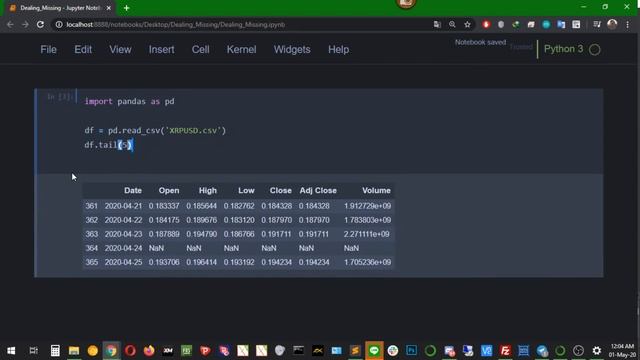Open Sublime Text from the taskbar
640x360 pixels.
tap(355, 351)
